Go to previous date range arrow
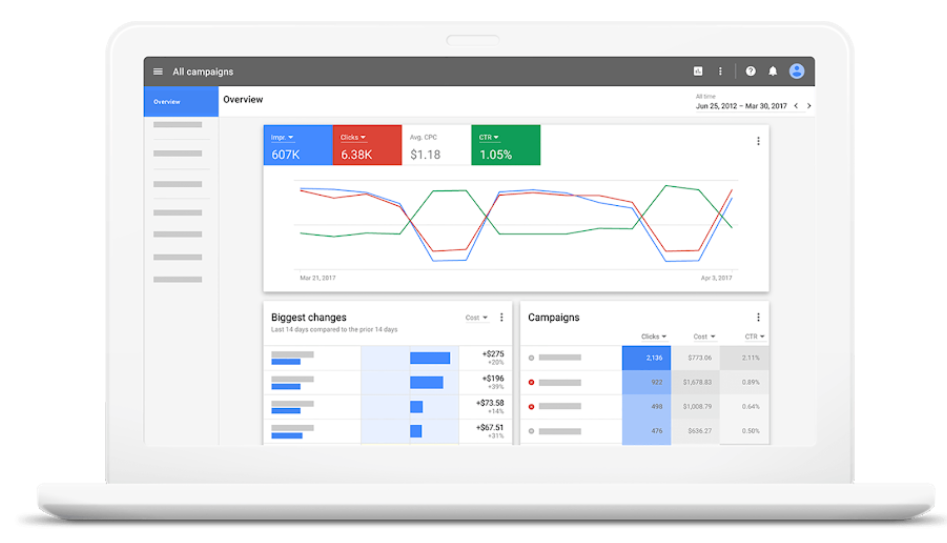 tap(796, 106)
